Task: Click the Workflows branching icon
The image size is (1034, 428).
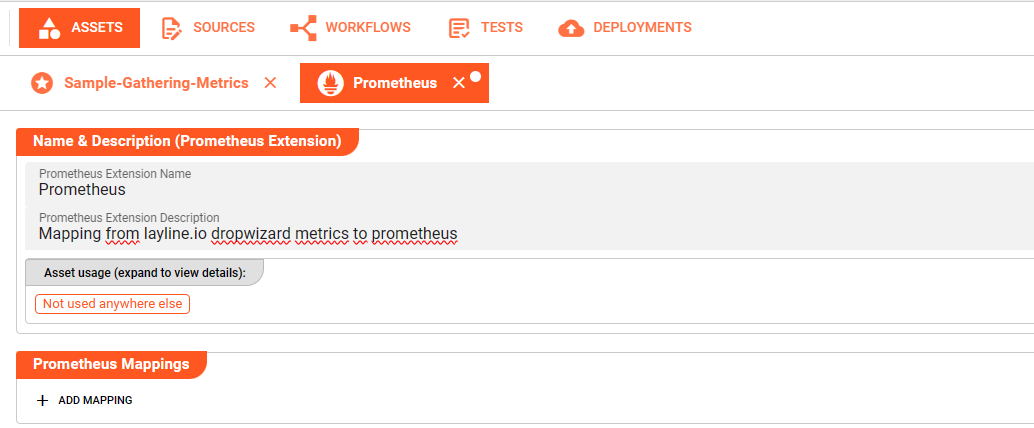Action: [303, 28]
